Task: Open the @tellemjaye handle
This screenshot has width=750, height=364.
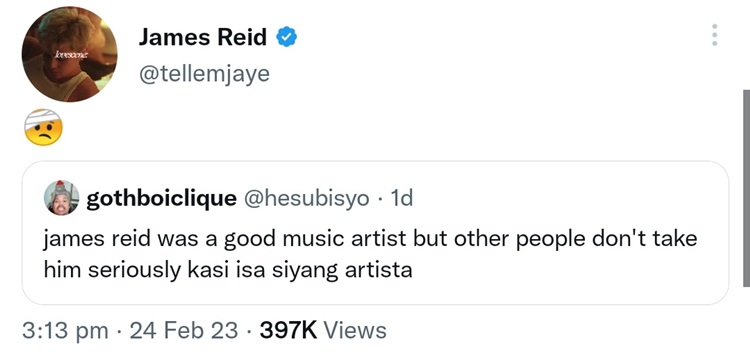Action: point(204,74)
